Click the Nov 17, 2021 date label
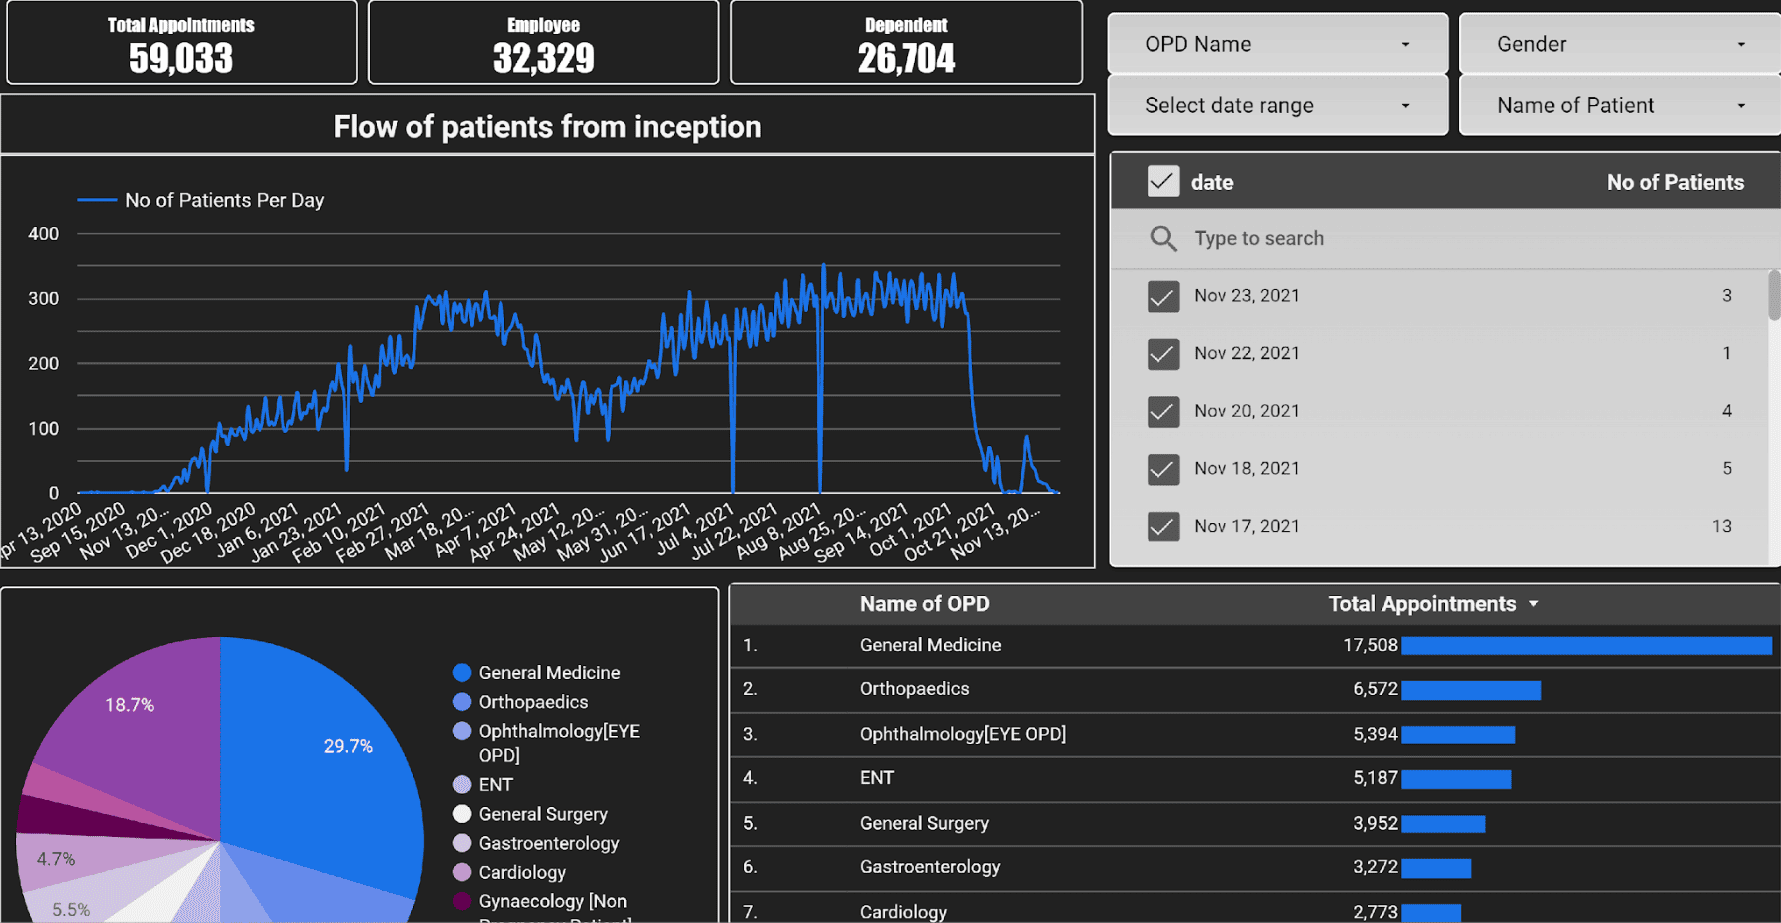 point(1247,526)
